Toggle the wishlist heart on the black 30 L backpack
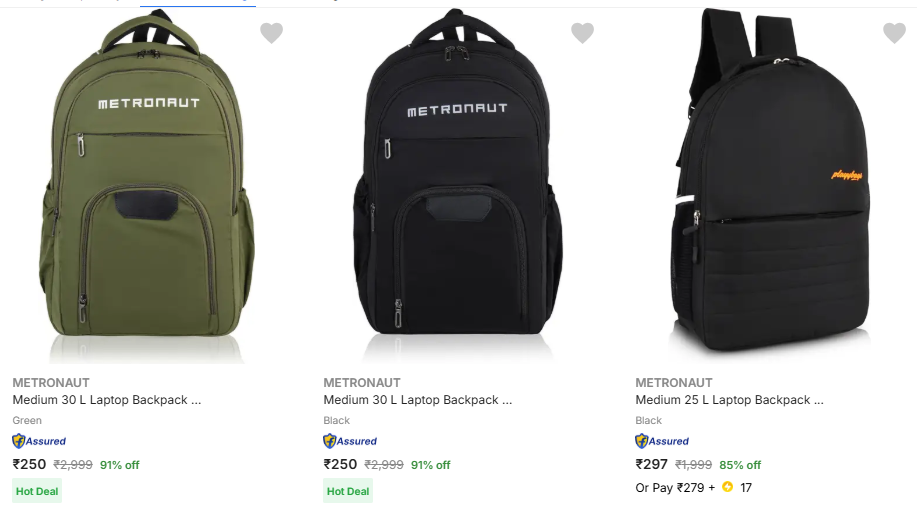917x506 pixels. (x=582, y=33)
